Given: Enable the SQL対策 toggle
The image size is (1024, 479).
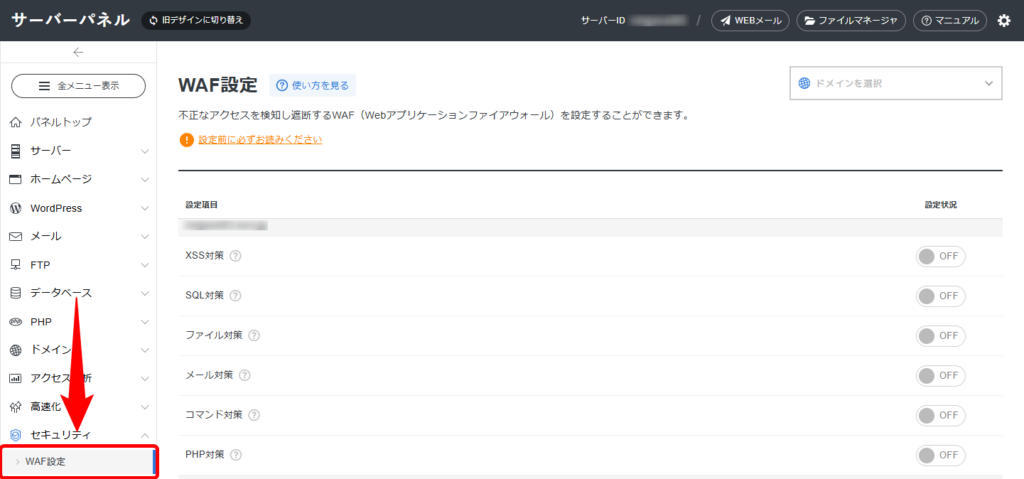Looking at the screenshot, I should point(940,296).
